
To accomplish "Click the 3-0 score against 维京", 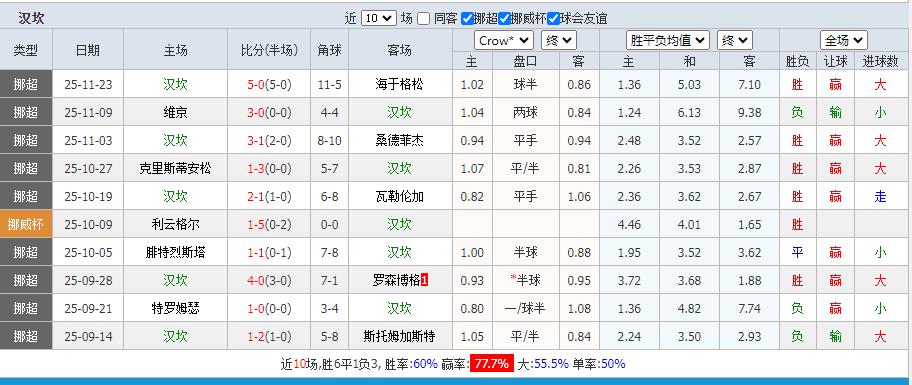I will pyautogui.click(x=256, y=112).
